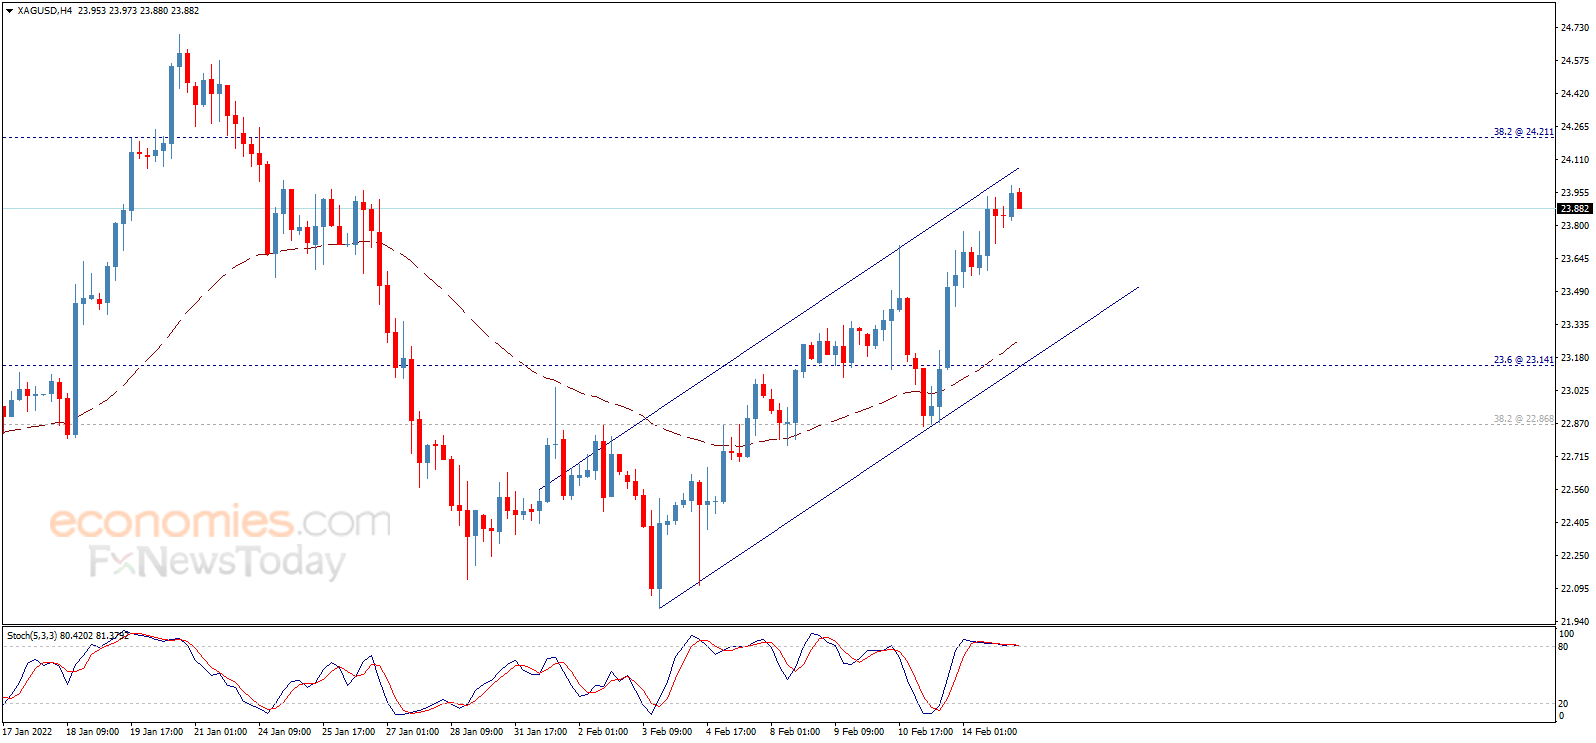Viewport: 1596px width, 743px height.
Task: Click the 80 level on stochastic scale
Action: [1563, 647]
